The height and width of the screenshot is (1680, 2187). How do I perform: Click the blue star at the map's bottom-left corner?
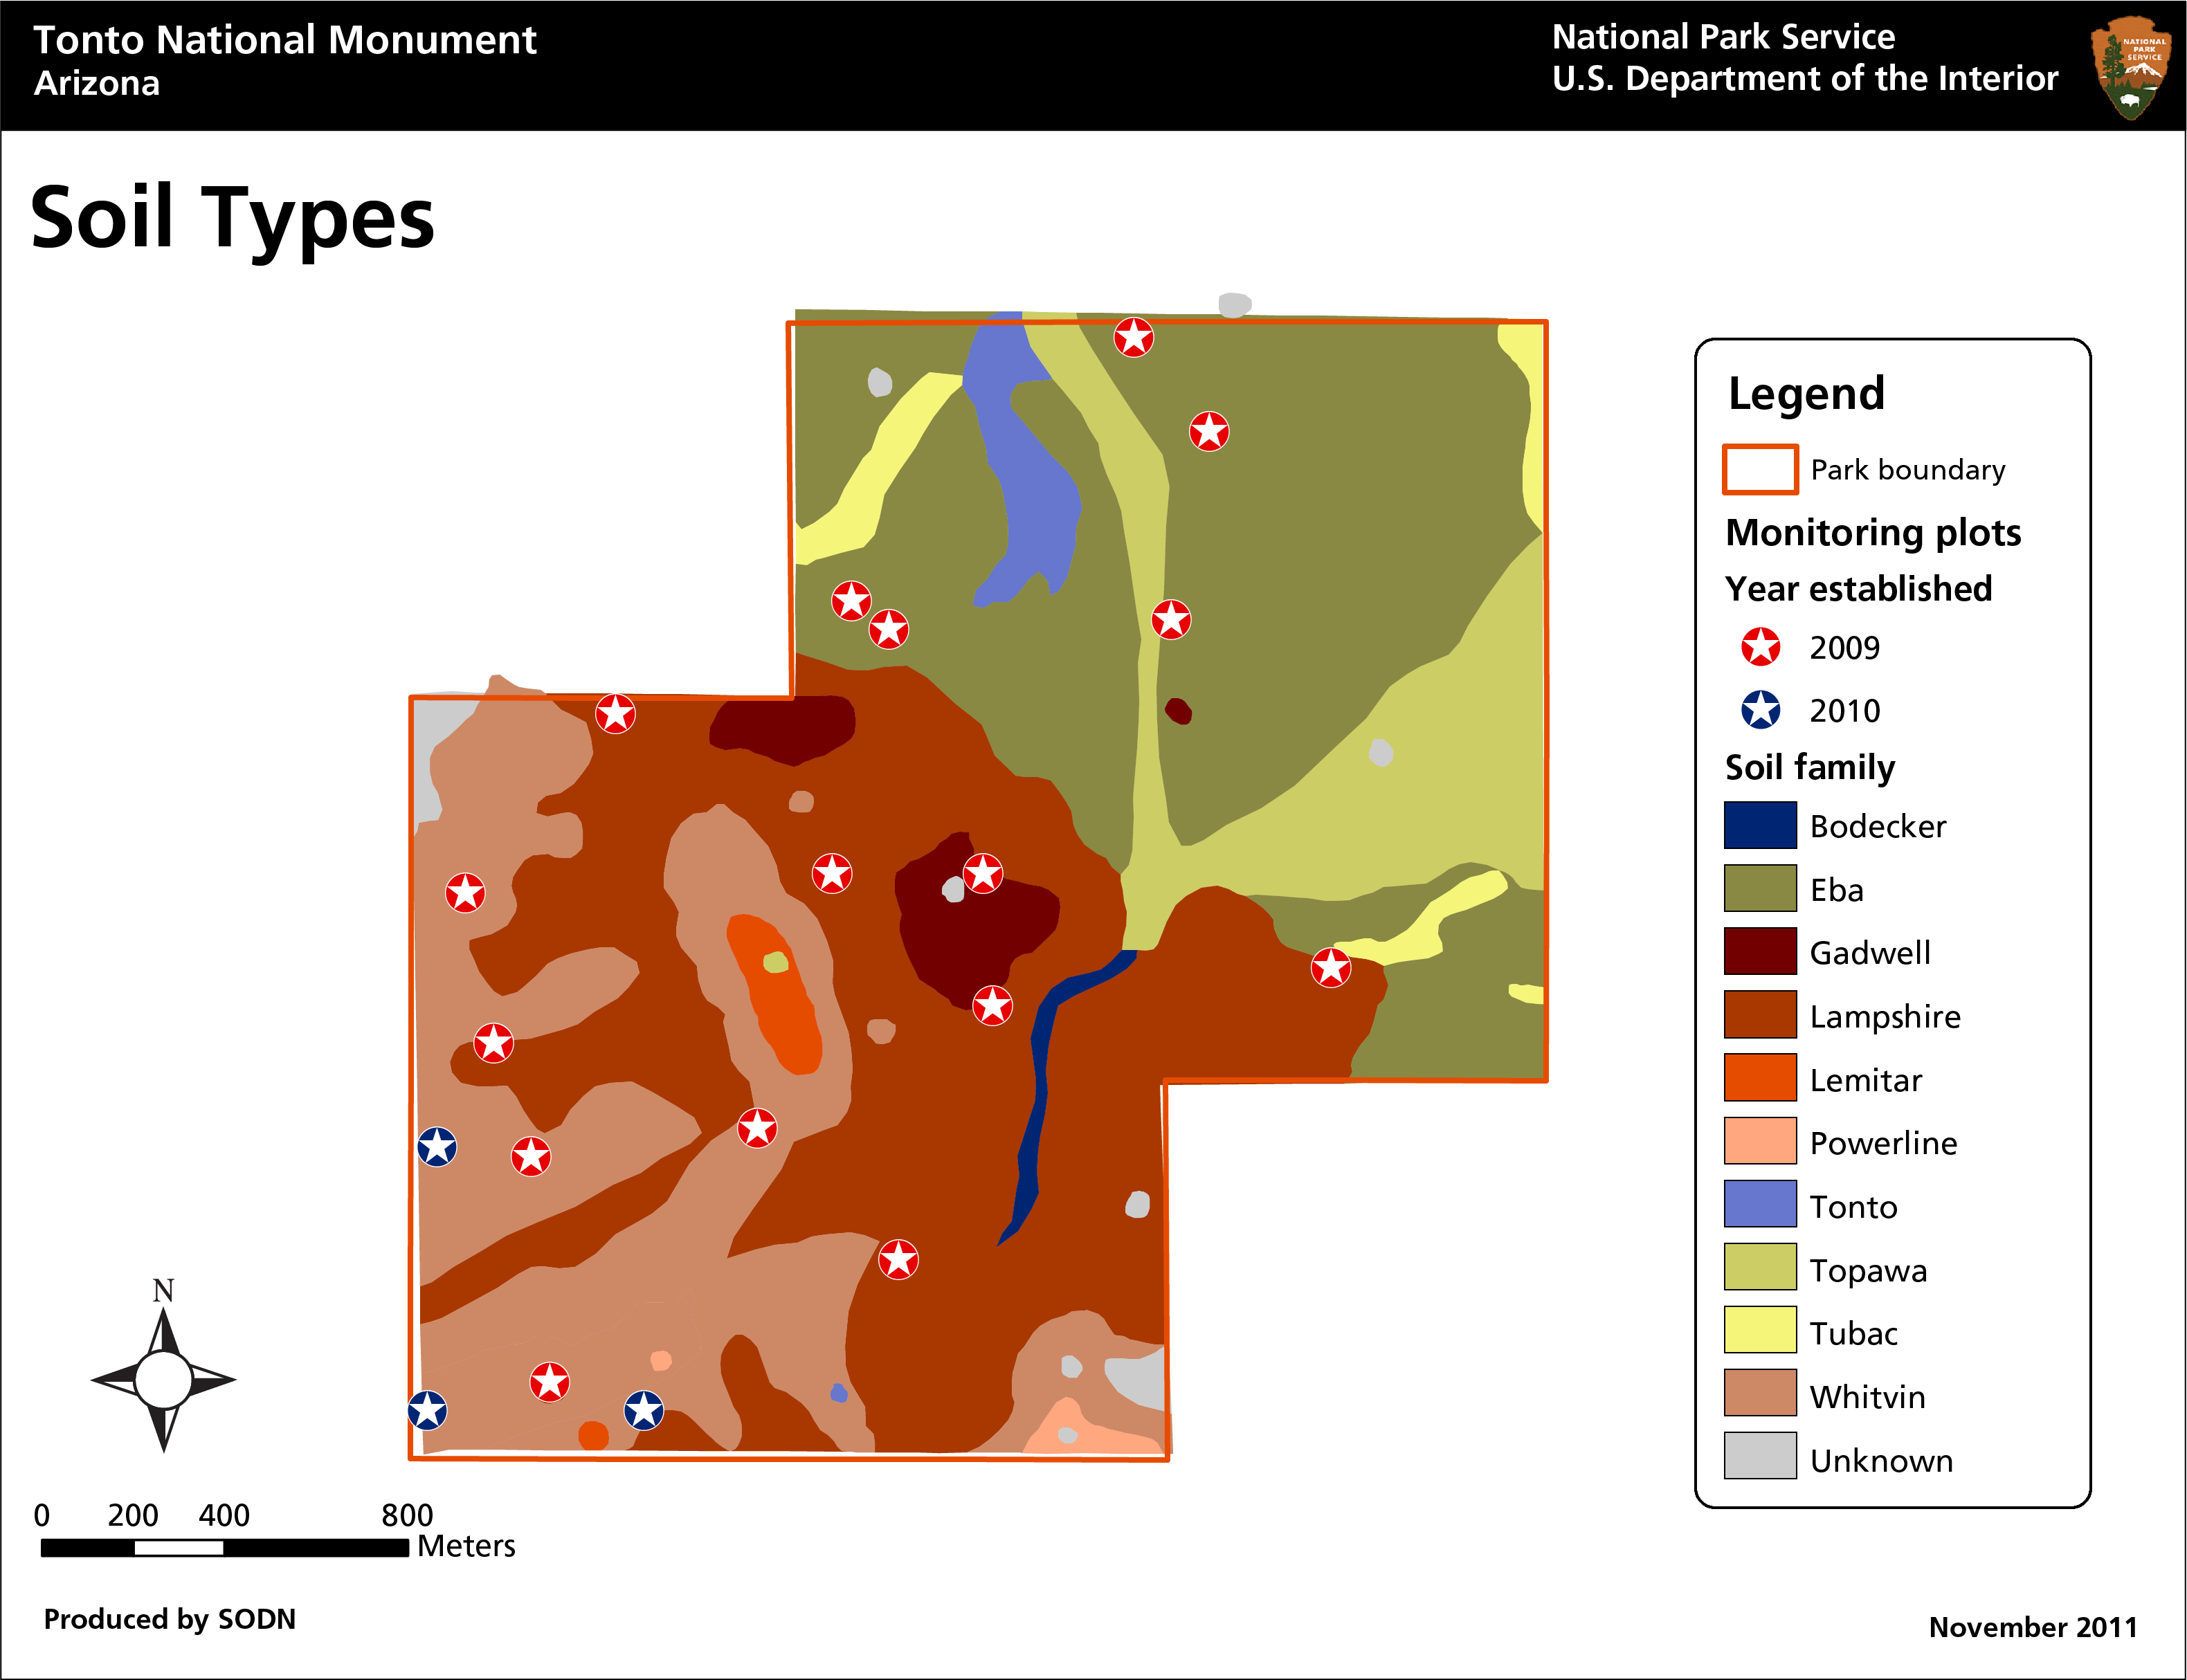point(427,1411)
